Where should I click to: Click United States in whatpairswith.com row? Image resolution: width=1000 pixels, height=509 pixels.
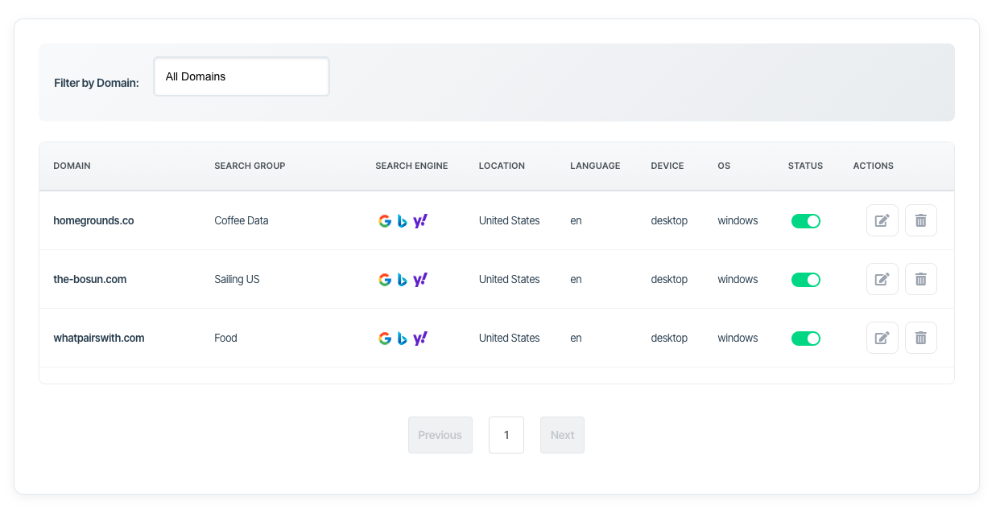point(509,338)
